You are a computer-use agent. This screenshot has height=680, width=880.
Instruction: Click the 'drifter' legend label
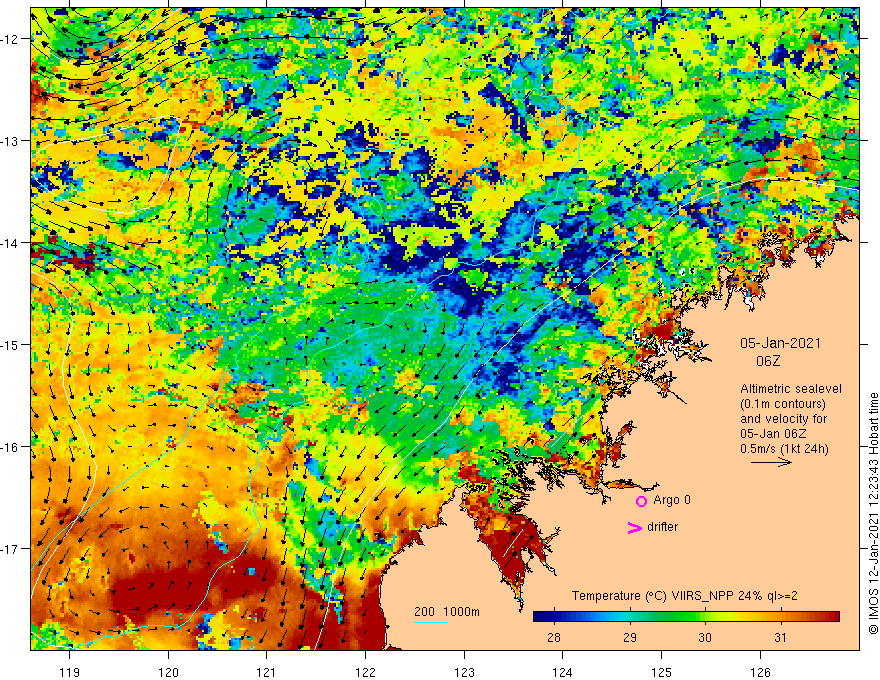click(x=662, y=527)
